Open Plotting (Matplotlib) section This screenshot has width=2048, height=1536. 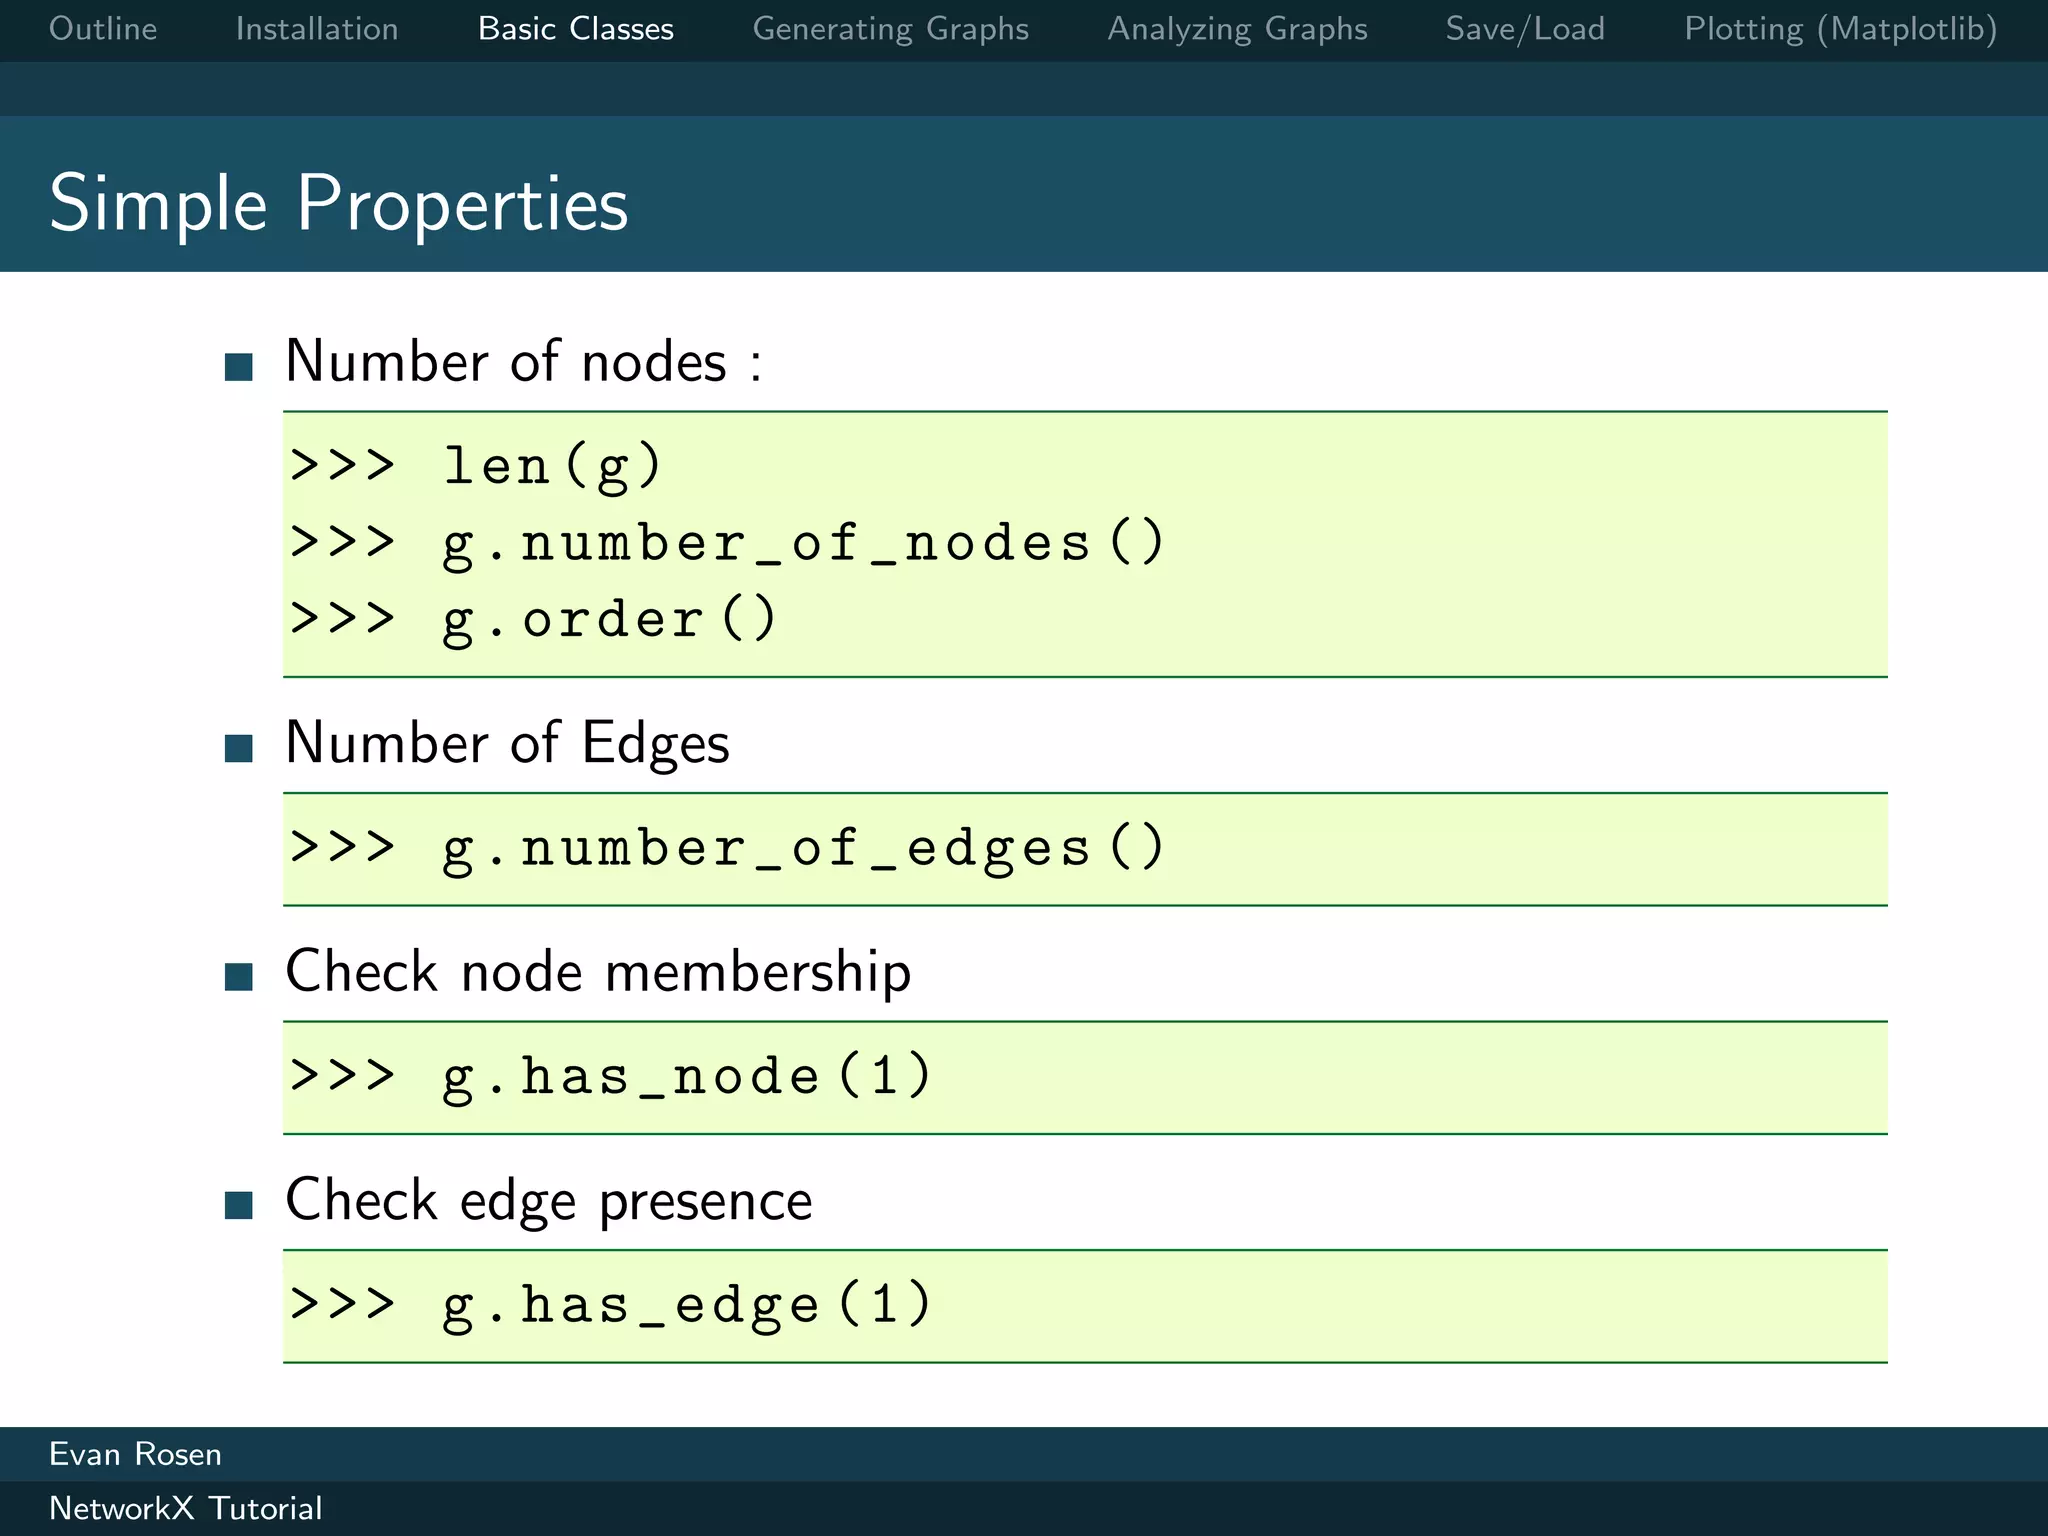(x=1841, y=30)
